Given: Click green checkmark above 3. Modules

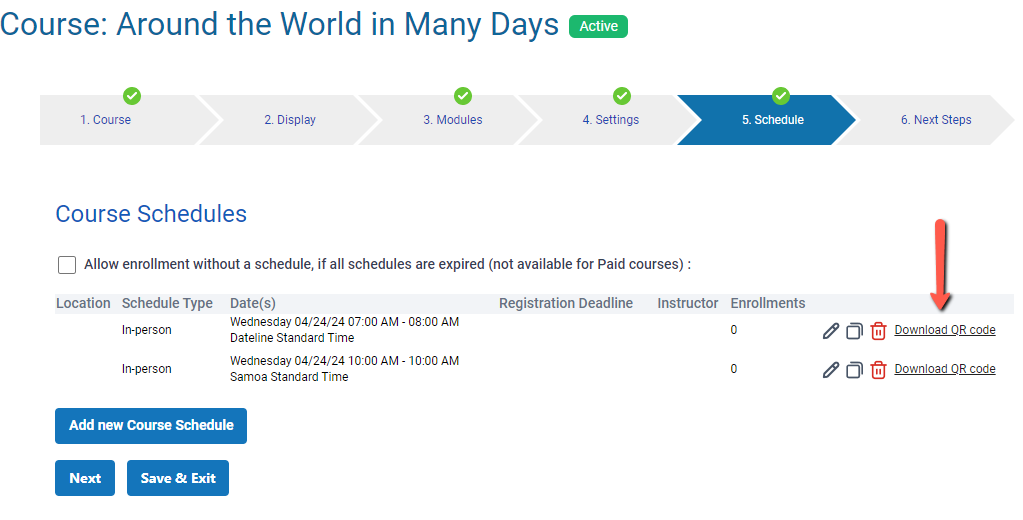Looking at the screenshot, I should coord(463,96).
